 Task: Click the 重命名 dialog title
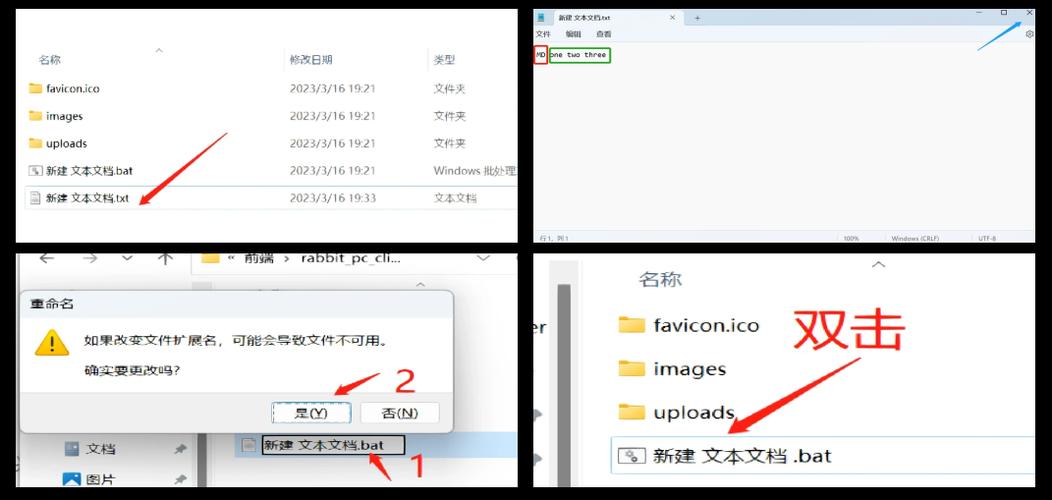[52, 304]
